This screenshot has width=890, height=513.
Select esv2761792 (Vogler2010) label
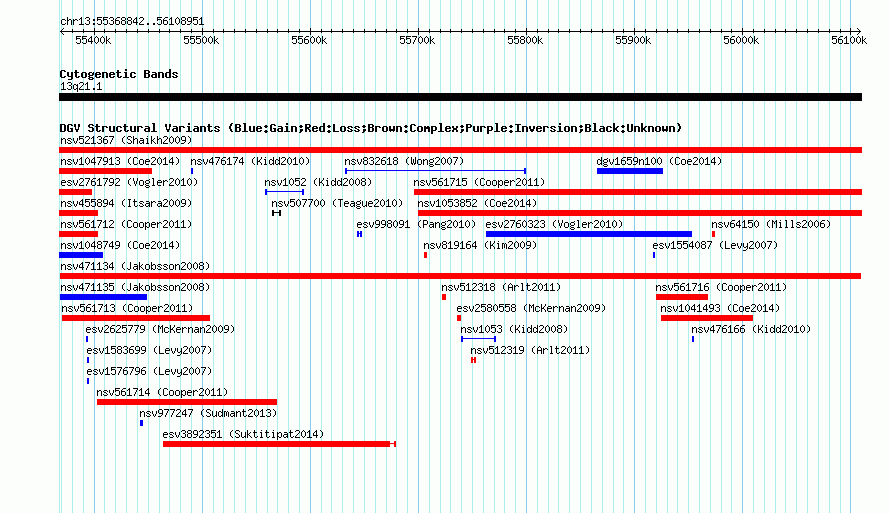coord(129,182)
